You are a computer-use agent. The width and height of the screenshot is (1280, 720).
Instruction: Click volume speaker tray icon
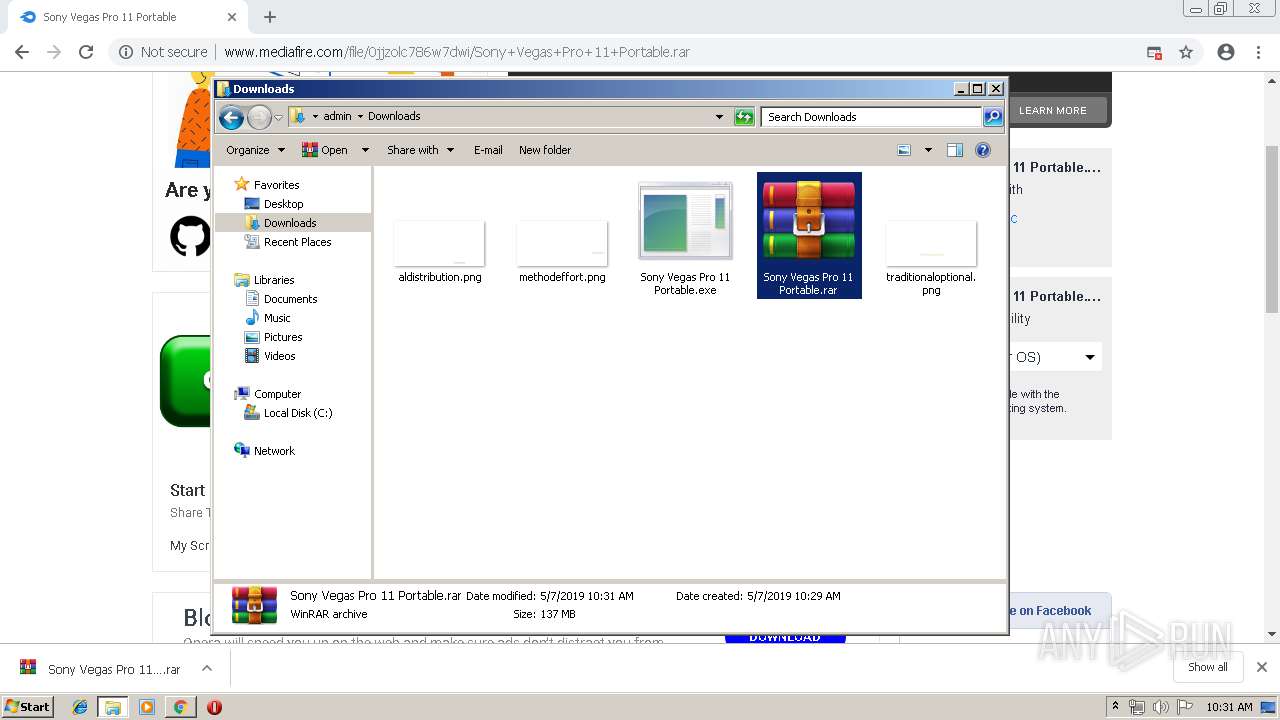pyautogui.click(x=1160, y=707)
